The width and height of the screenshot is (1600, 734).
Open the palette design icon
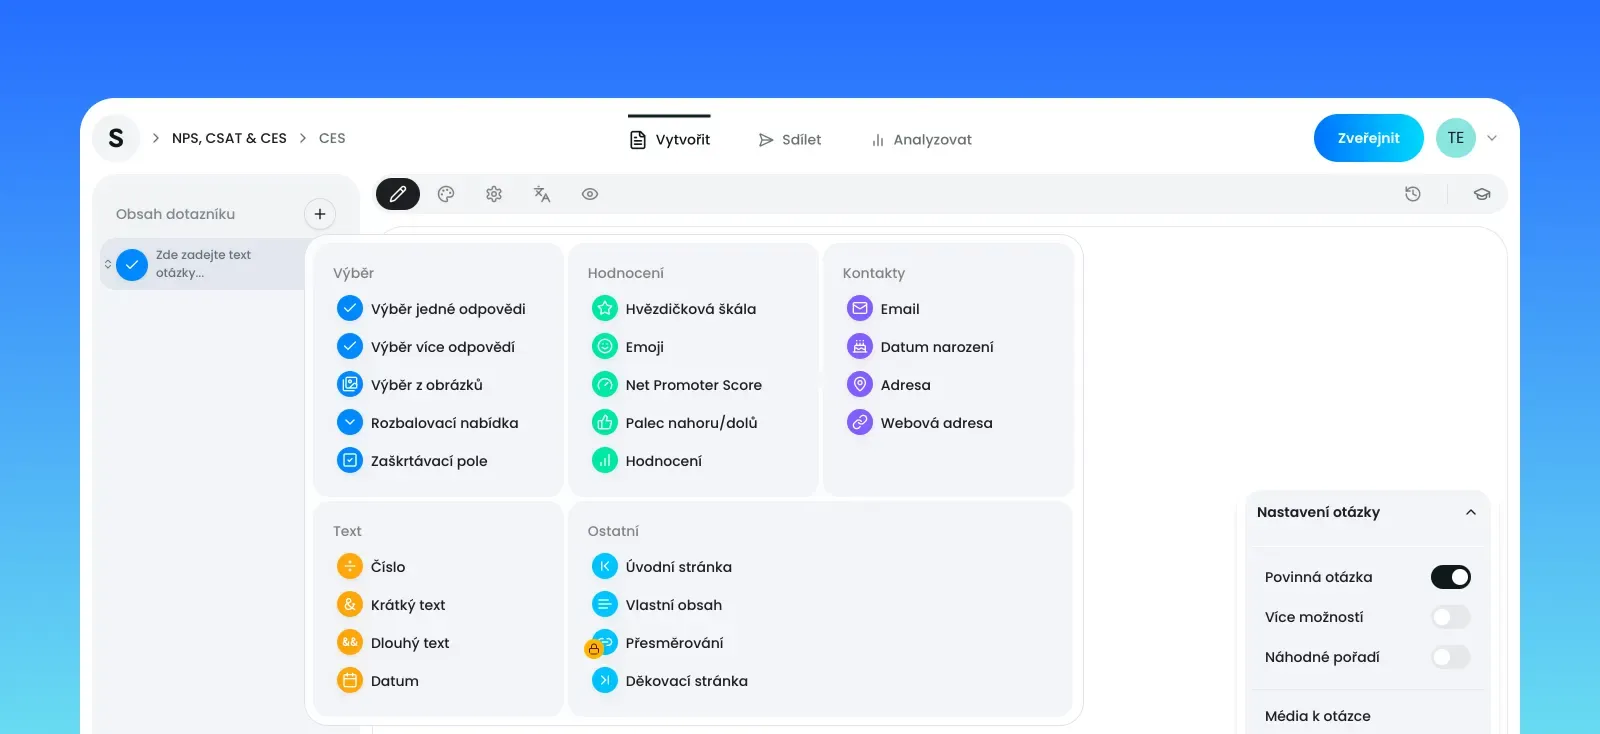click(x=446, y=194)
